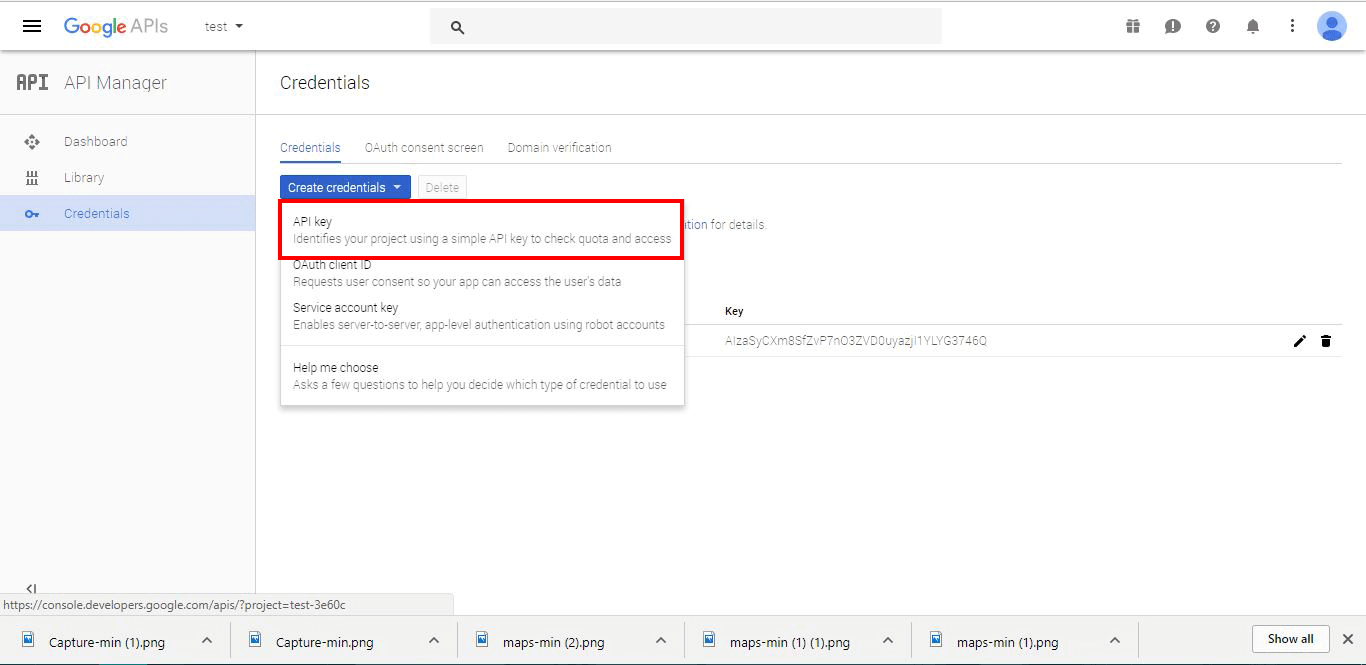Click the API Manager logo icon

[x=32, y=83]
